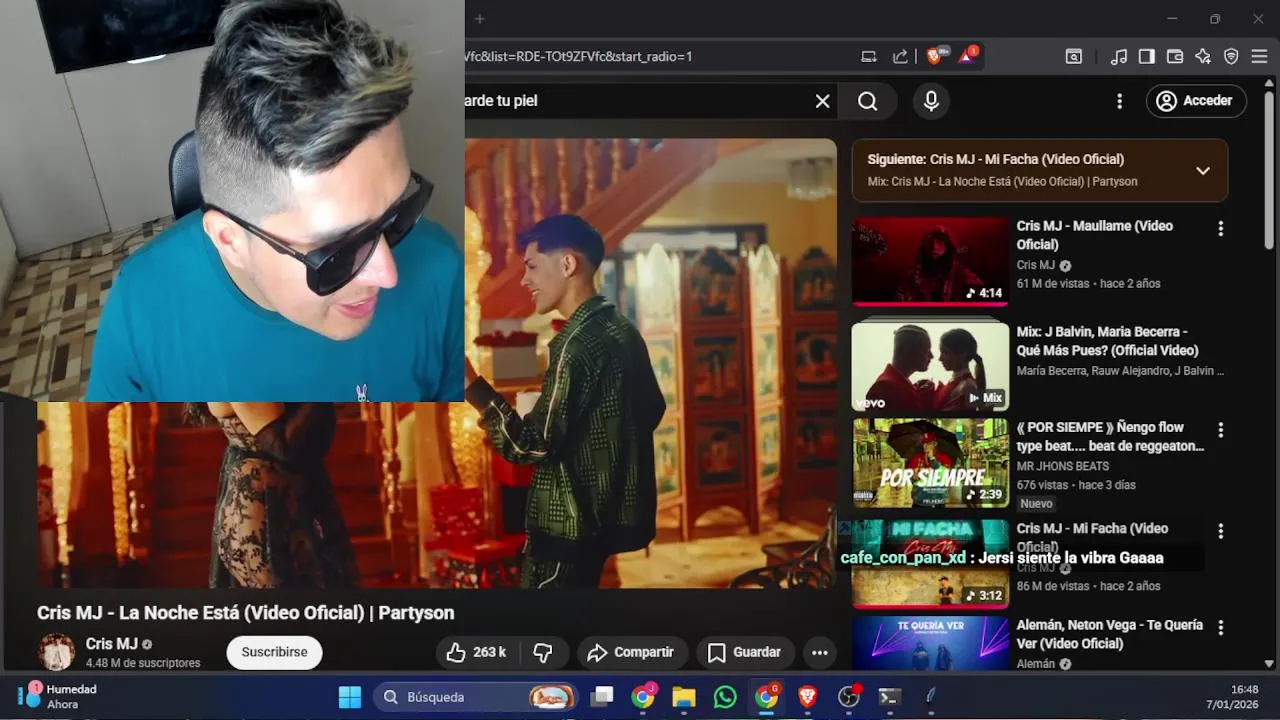Screen dimensions: 1280x720
Task: Toggle the browser sidebar panel icon
Action: 1147,57
